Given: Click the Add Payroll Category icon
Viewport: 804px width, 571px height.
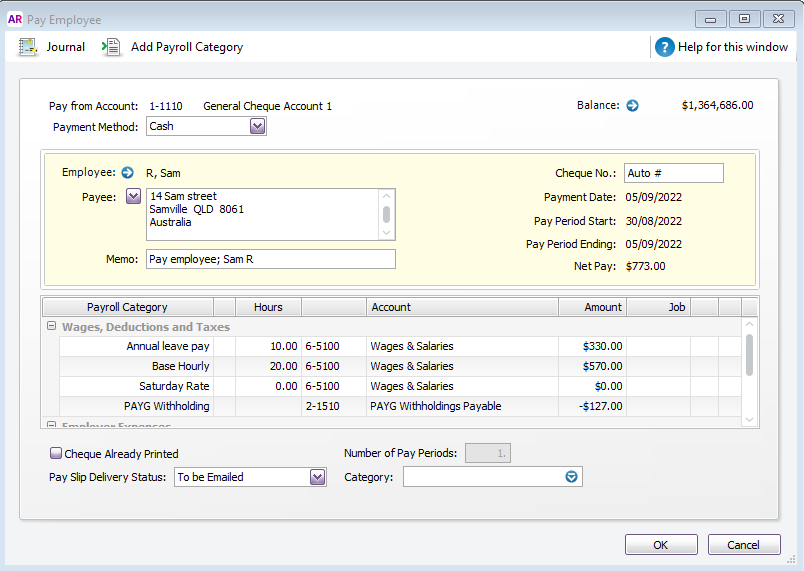Looking at the screenshot, I should pos(112,47).
